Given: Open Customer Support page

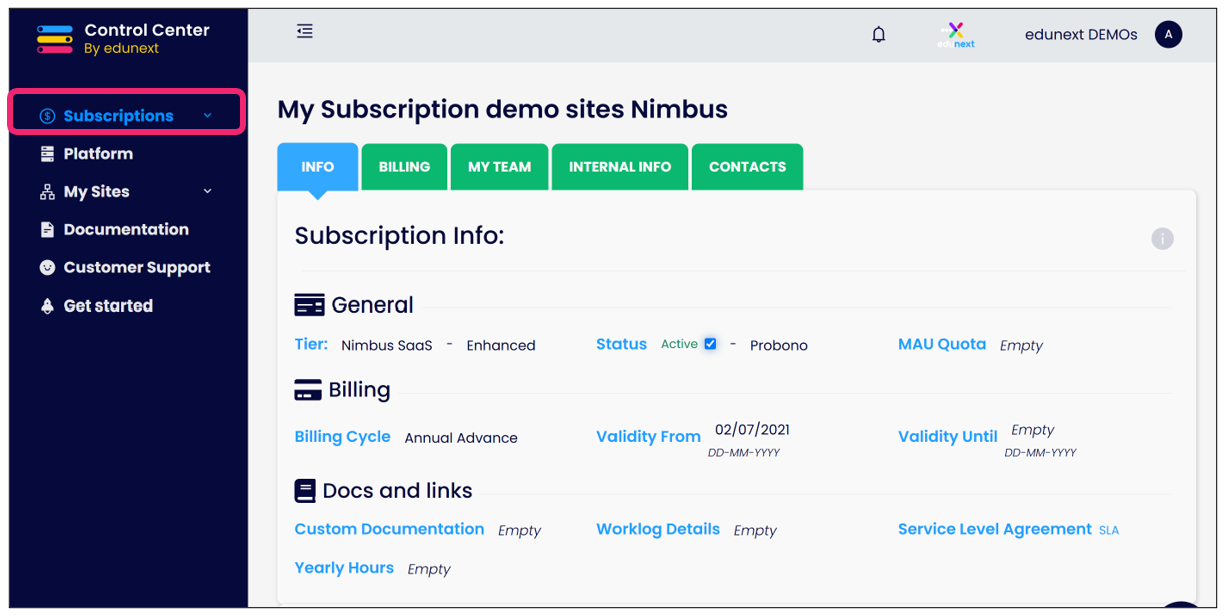Looking at the screenshot, I should (x=137, y=268).
